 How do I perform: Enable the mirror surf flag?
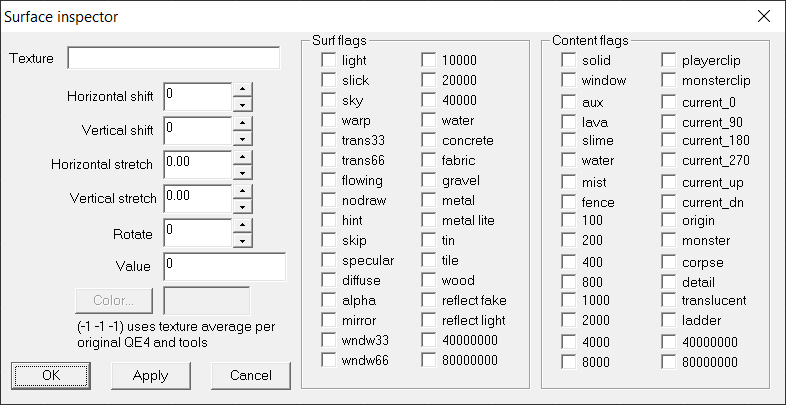coord(328,321)
